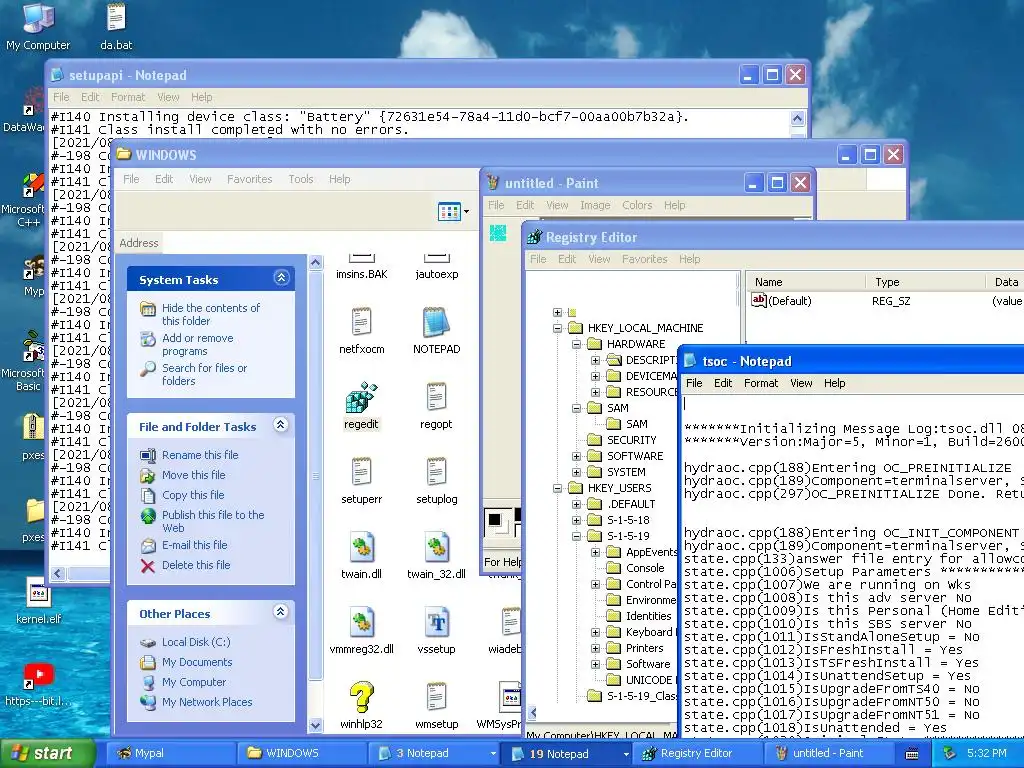Open the language bar keyboard tray icon
Screen dimensions: 1024x768
point(912,754)
